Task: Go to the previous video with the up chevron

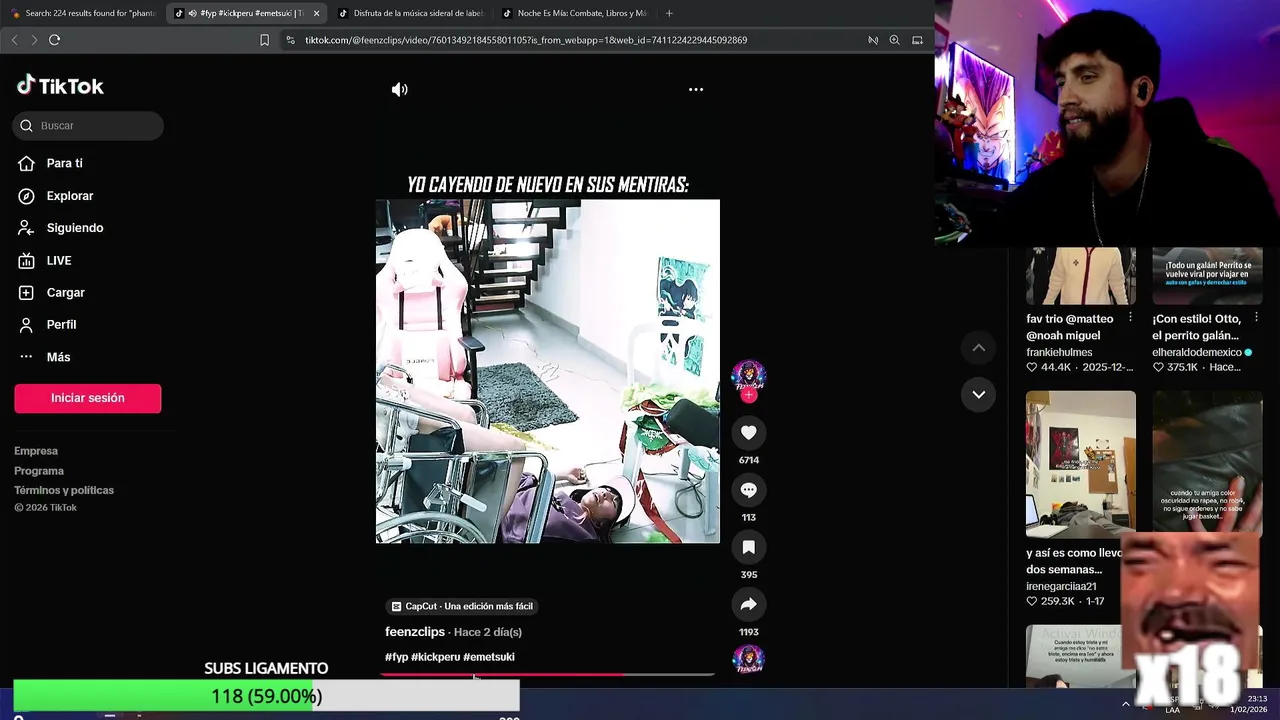Action: [979, 347]
